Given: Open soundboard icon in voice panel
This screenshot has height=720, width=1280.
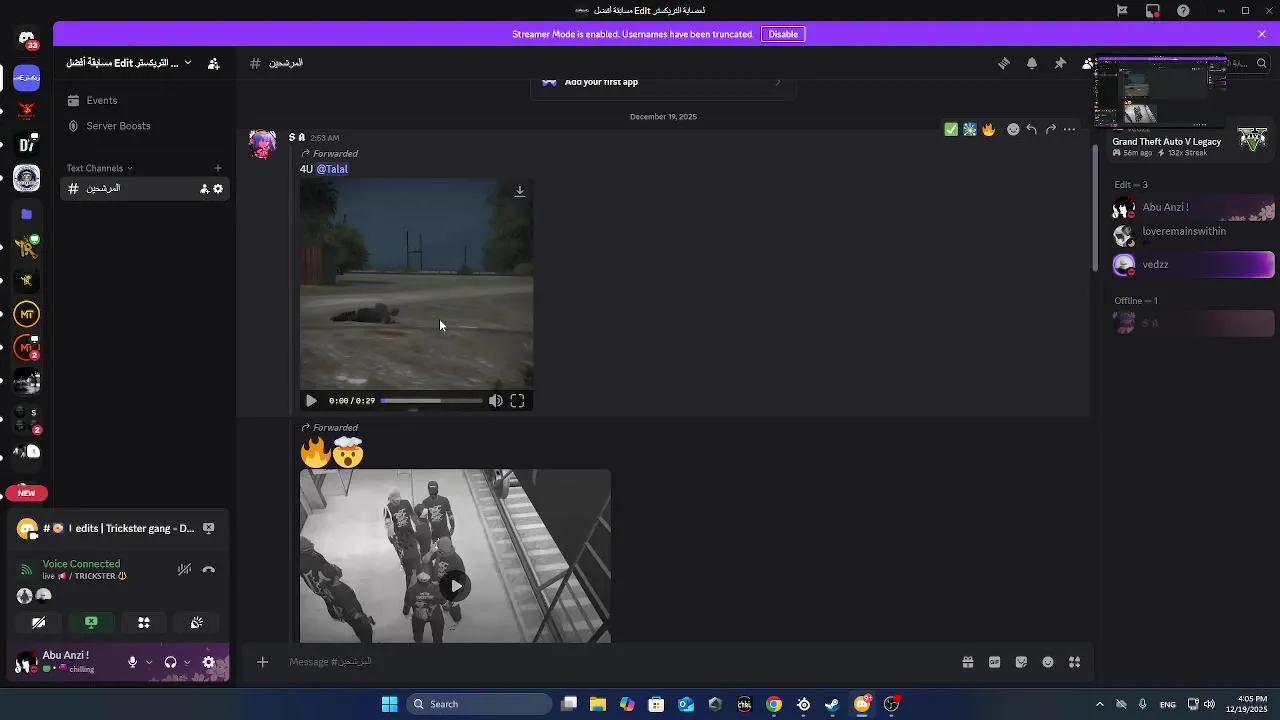Looking at the screenshot, I should click(197, 622).
